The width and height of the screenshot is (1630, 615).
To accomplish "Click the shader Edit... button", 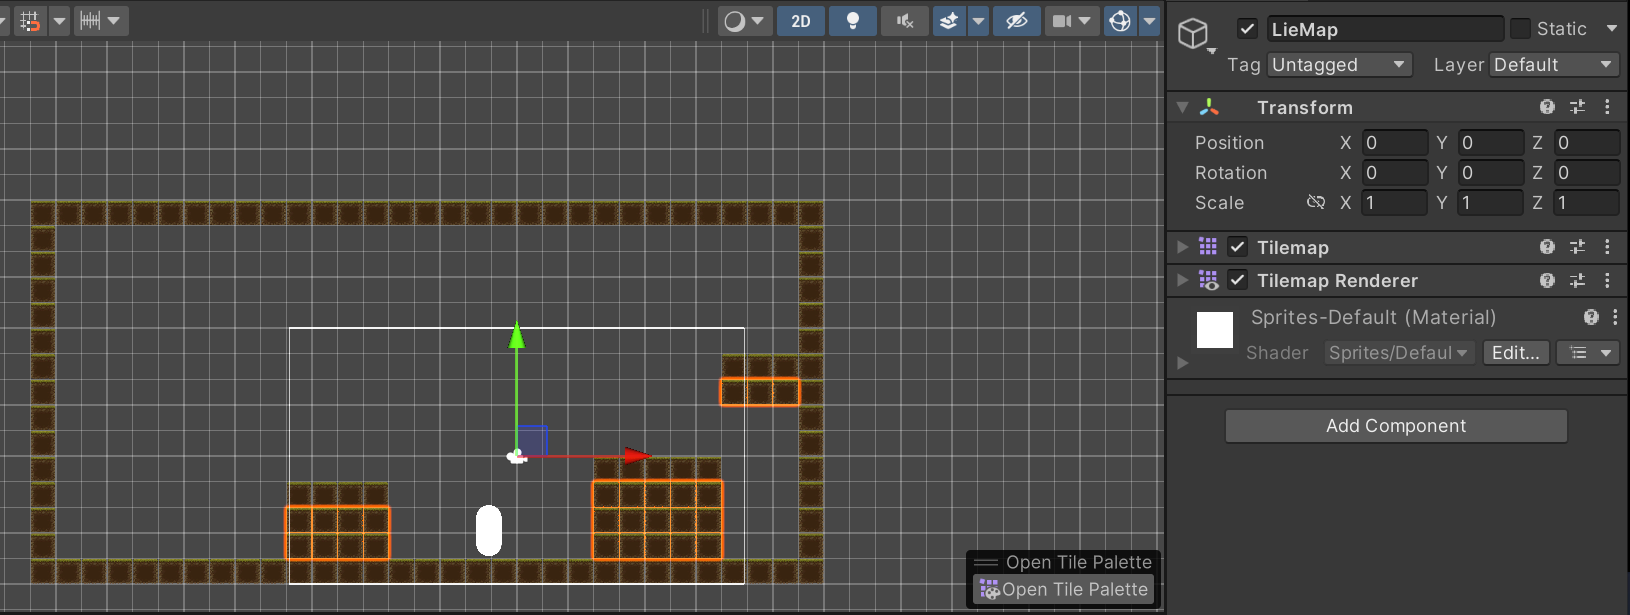I will click(1515, 353).
